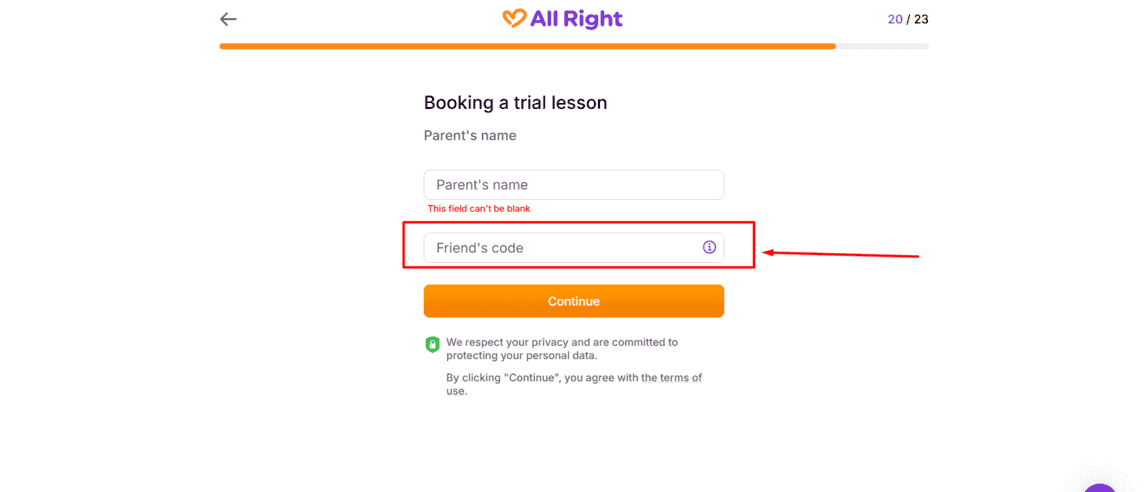Click the green privacy shield icon
The height and width of the screenshot is (492, 1145).
coord(432,345)
